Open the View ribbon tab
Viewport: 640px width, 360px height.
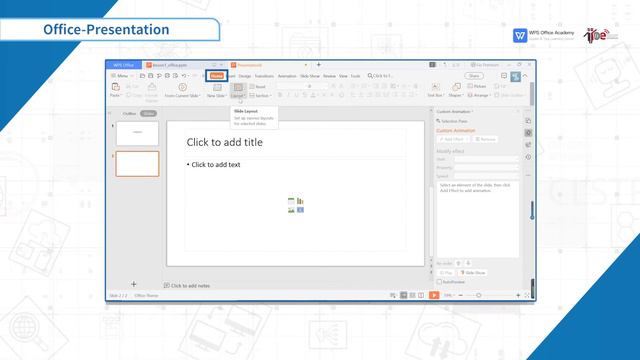tap(343, 76)
